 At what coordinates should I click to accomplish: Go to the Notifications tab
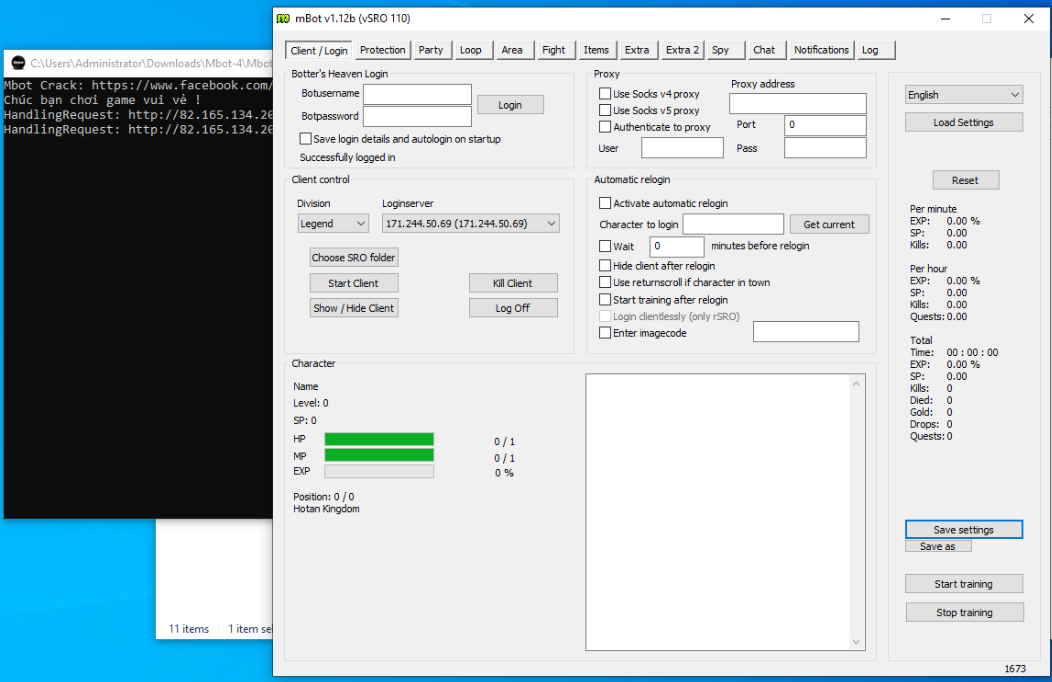821,50
